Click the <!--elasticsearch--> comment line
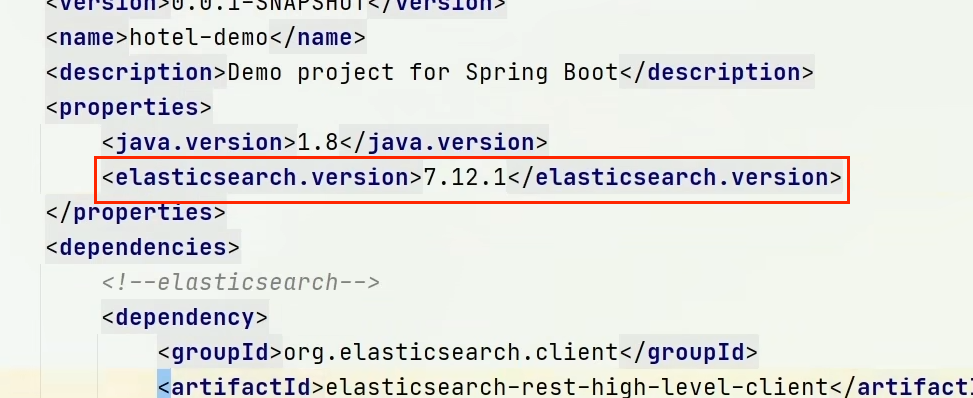Viewport: 973px width, 398px height. coord(241,283)
